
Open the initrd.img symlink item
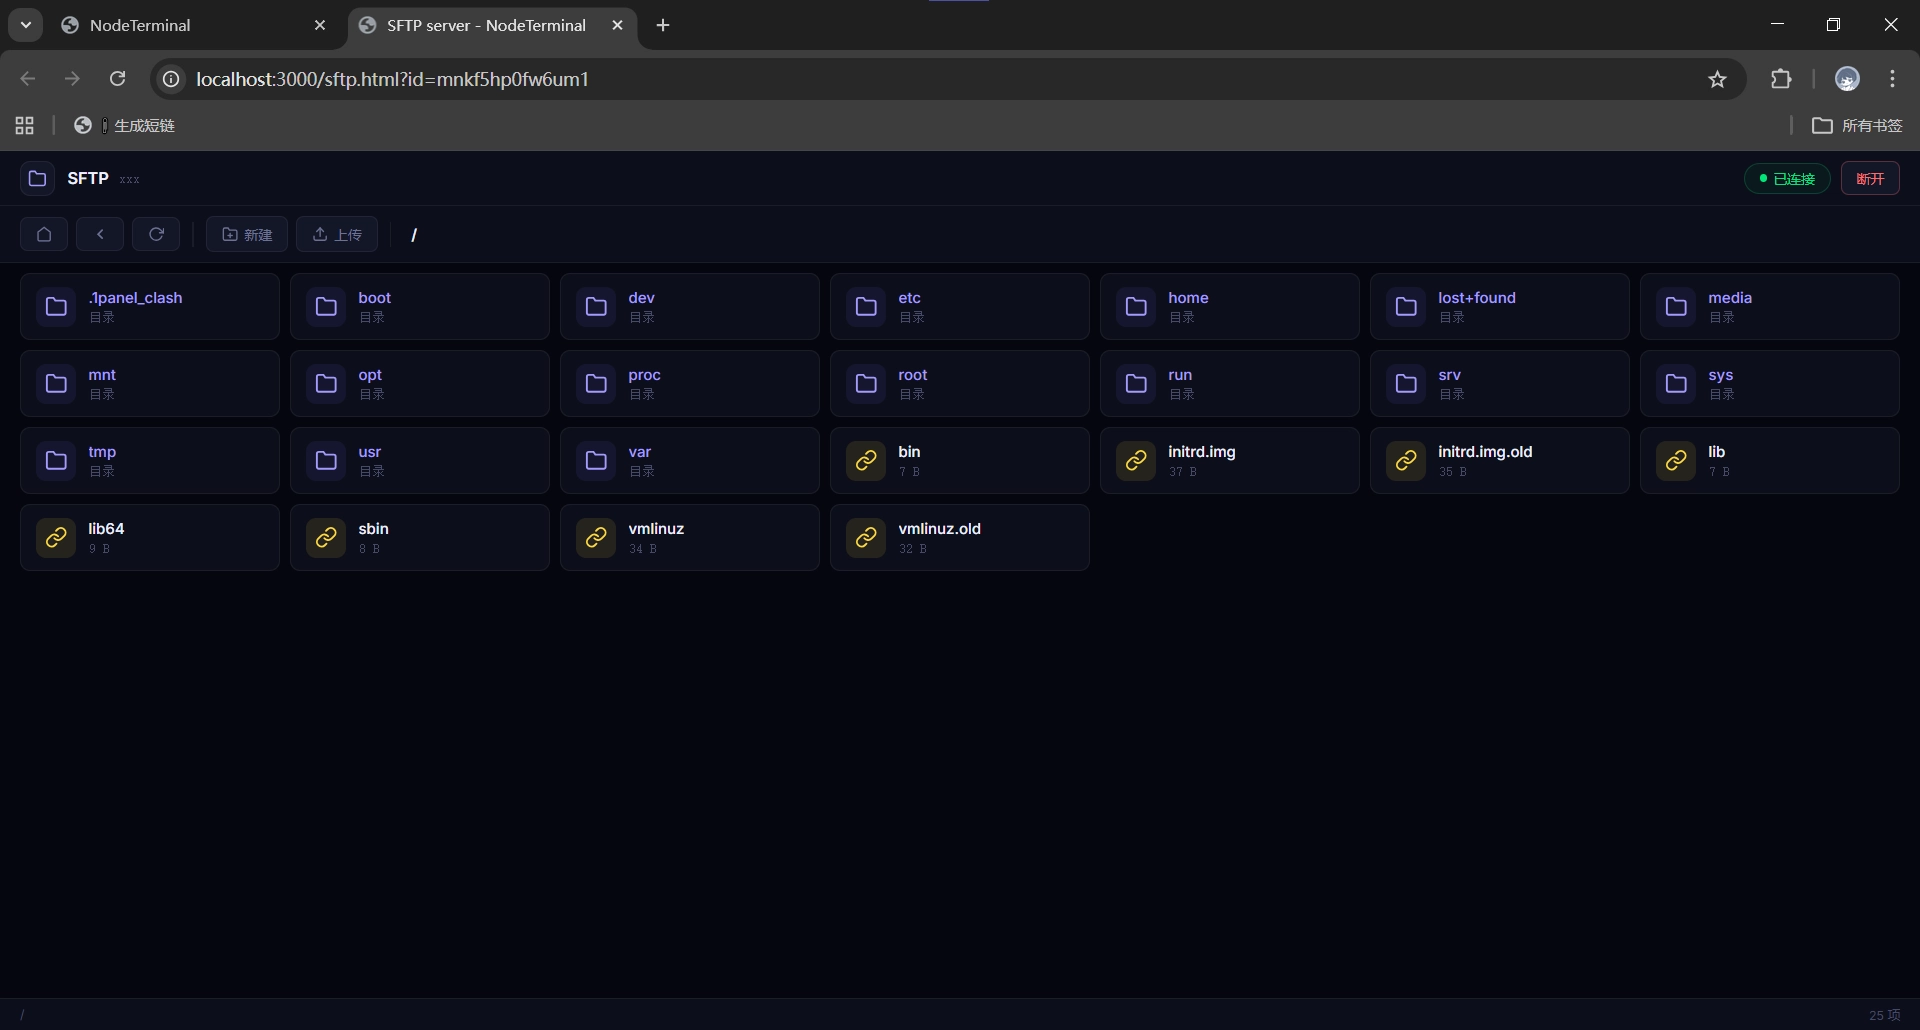pyautogui.click(x=1229, y=461)
